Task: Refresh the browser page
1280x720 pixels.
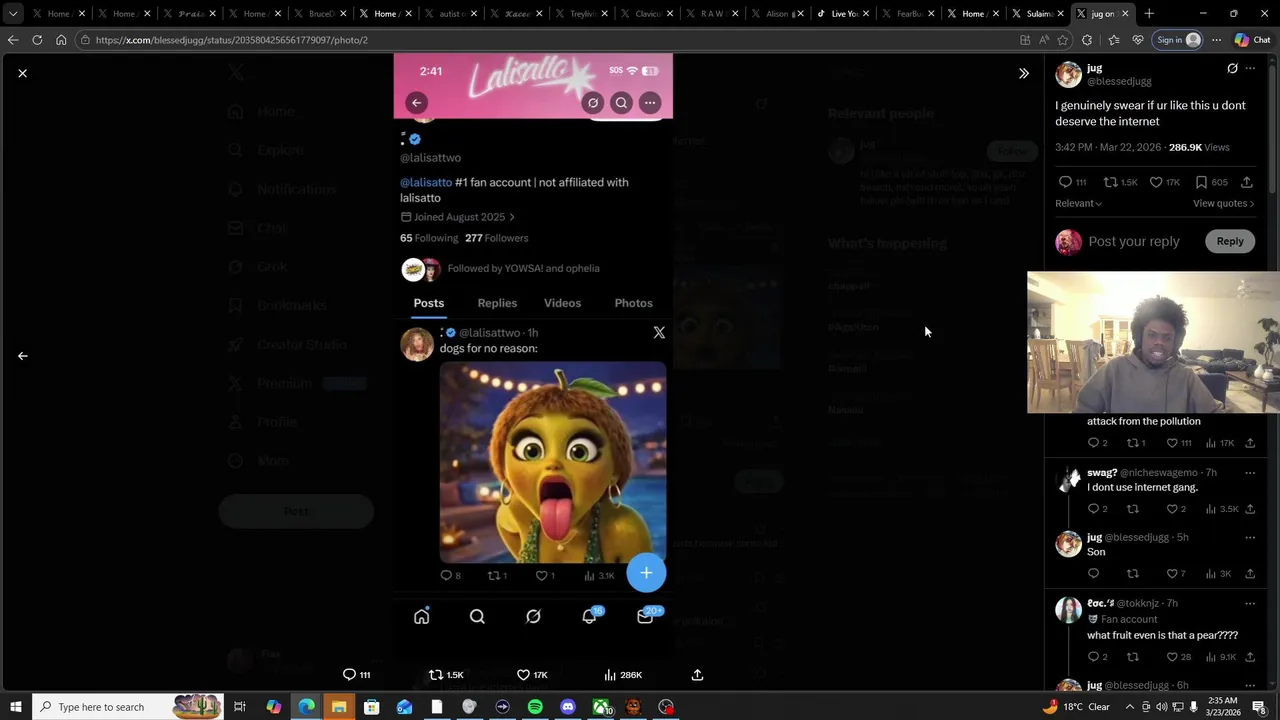Action: [37, 40]
